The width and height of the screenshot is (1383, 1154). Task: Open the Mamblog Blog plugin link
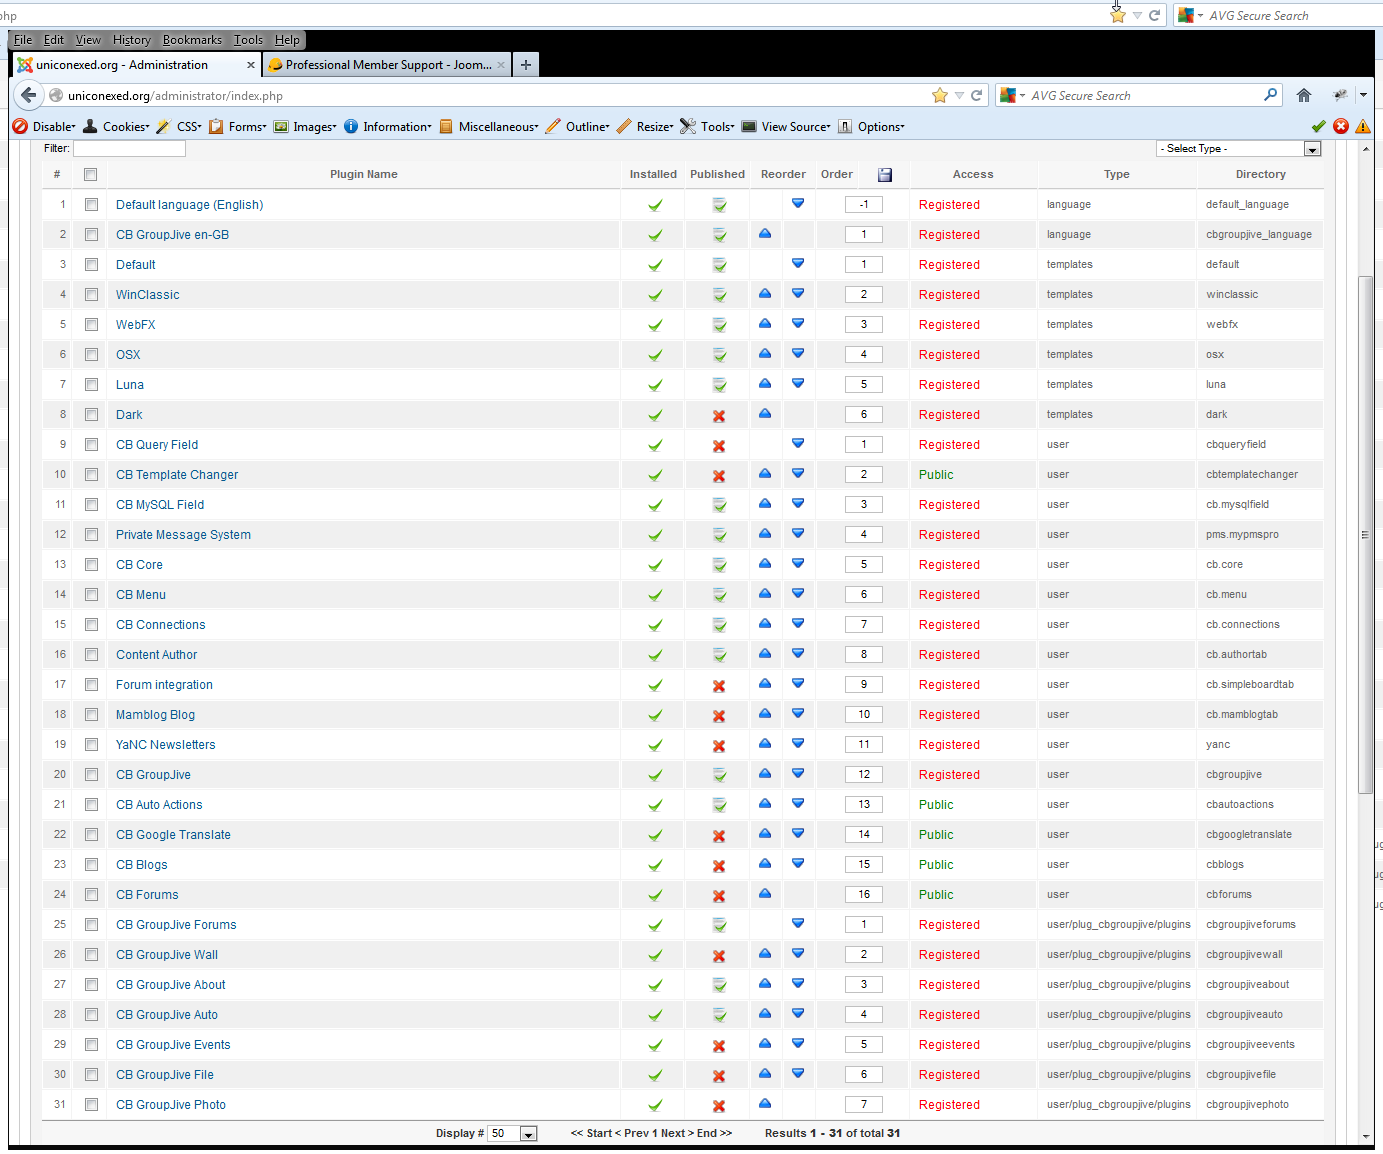pos(155,715)
